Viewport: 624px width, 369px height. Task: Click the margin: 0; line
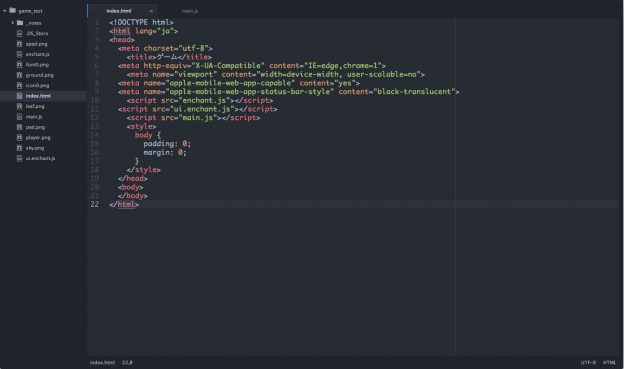pyautogui.click(x=165, y=152)
